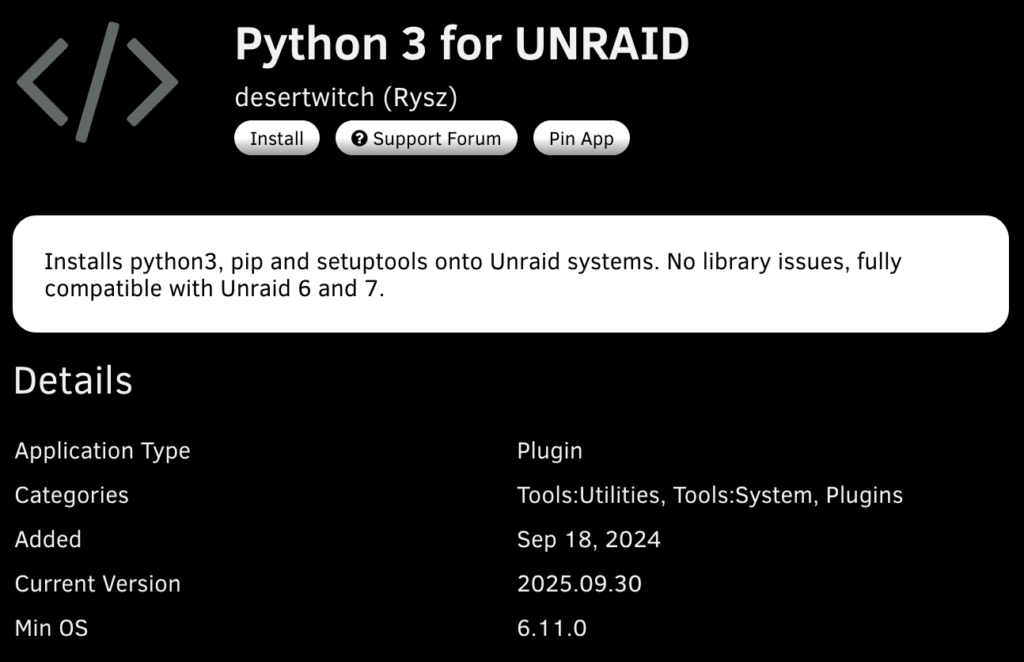
Task: Click the Application Type label
Action: [x=102, y=451]
